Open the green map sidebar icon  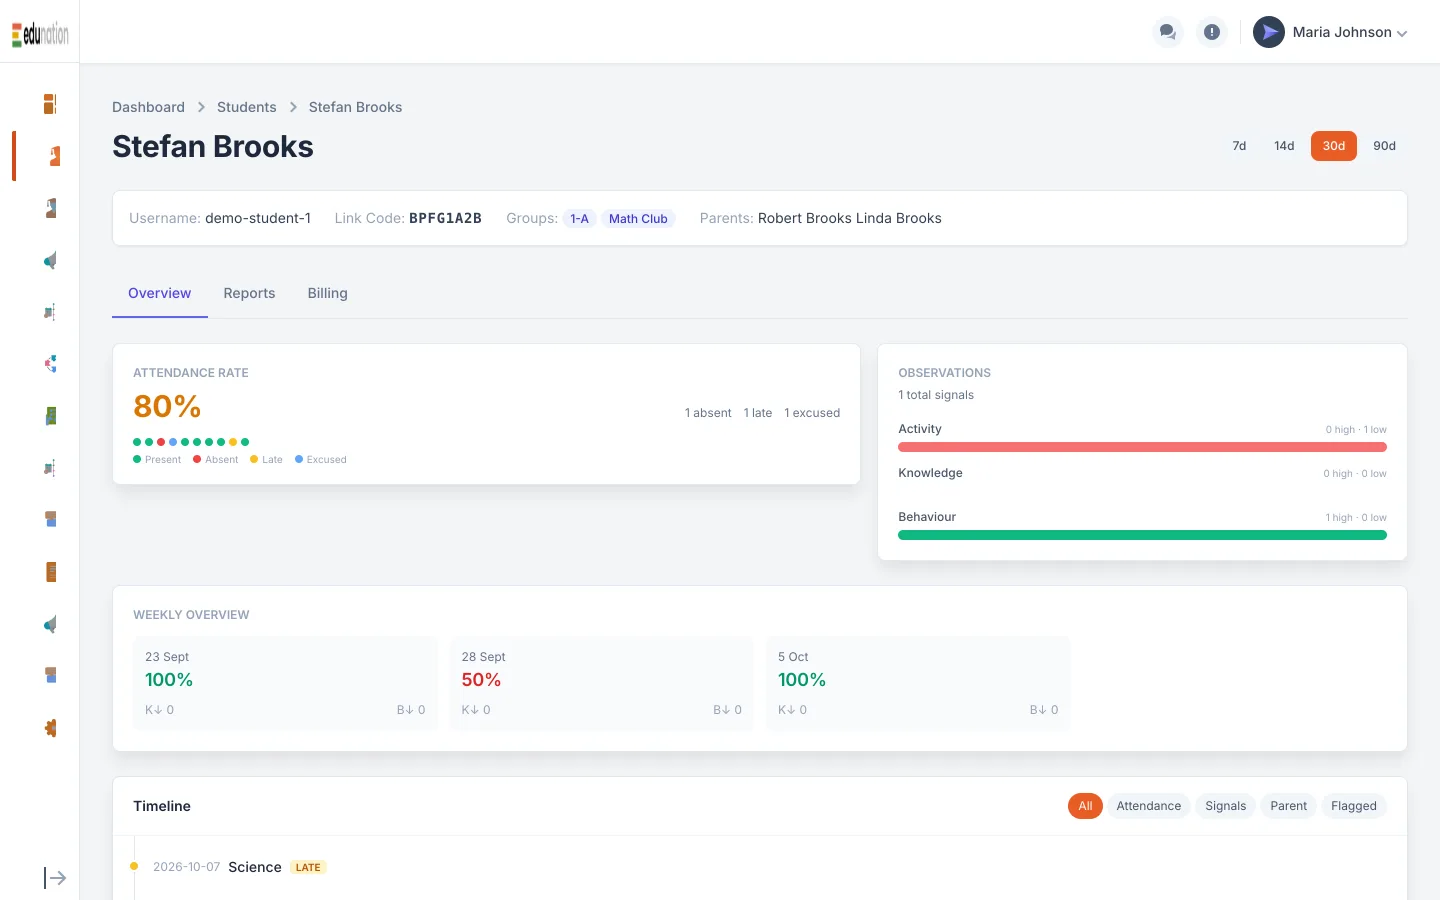pyautogui.click(x=50, y=416)
